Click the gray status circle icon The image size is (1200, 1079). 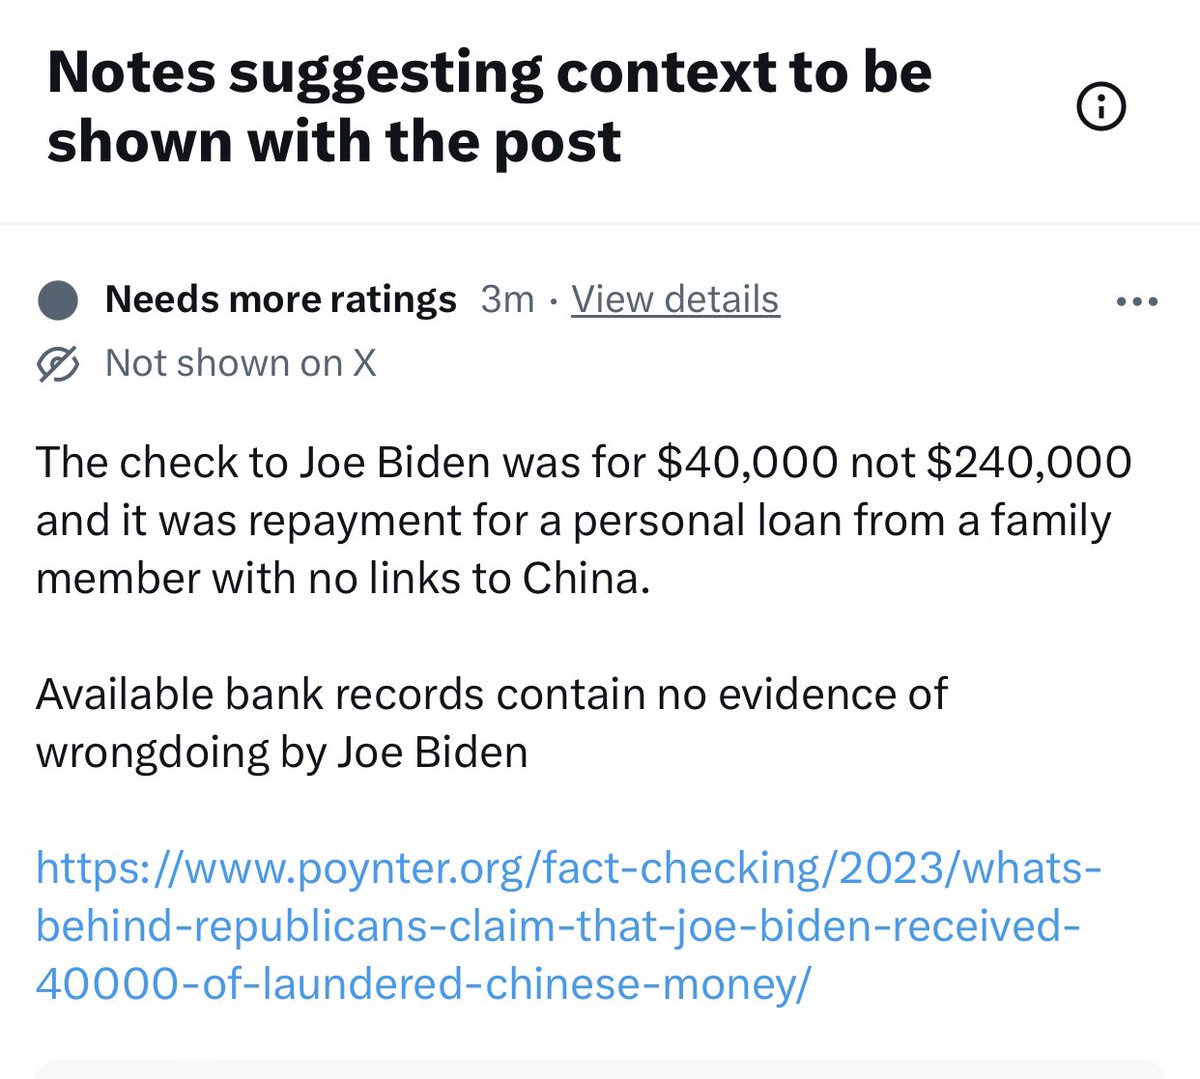tap(58, 300)
